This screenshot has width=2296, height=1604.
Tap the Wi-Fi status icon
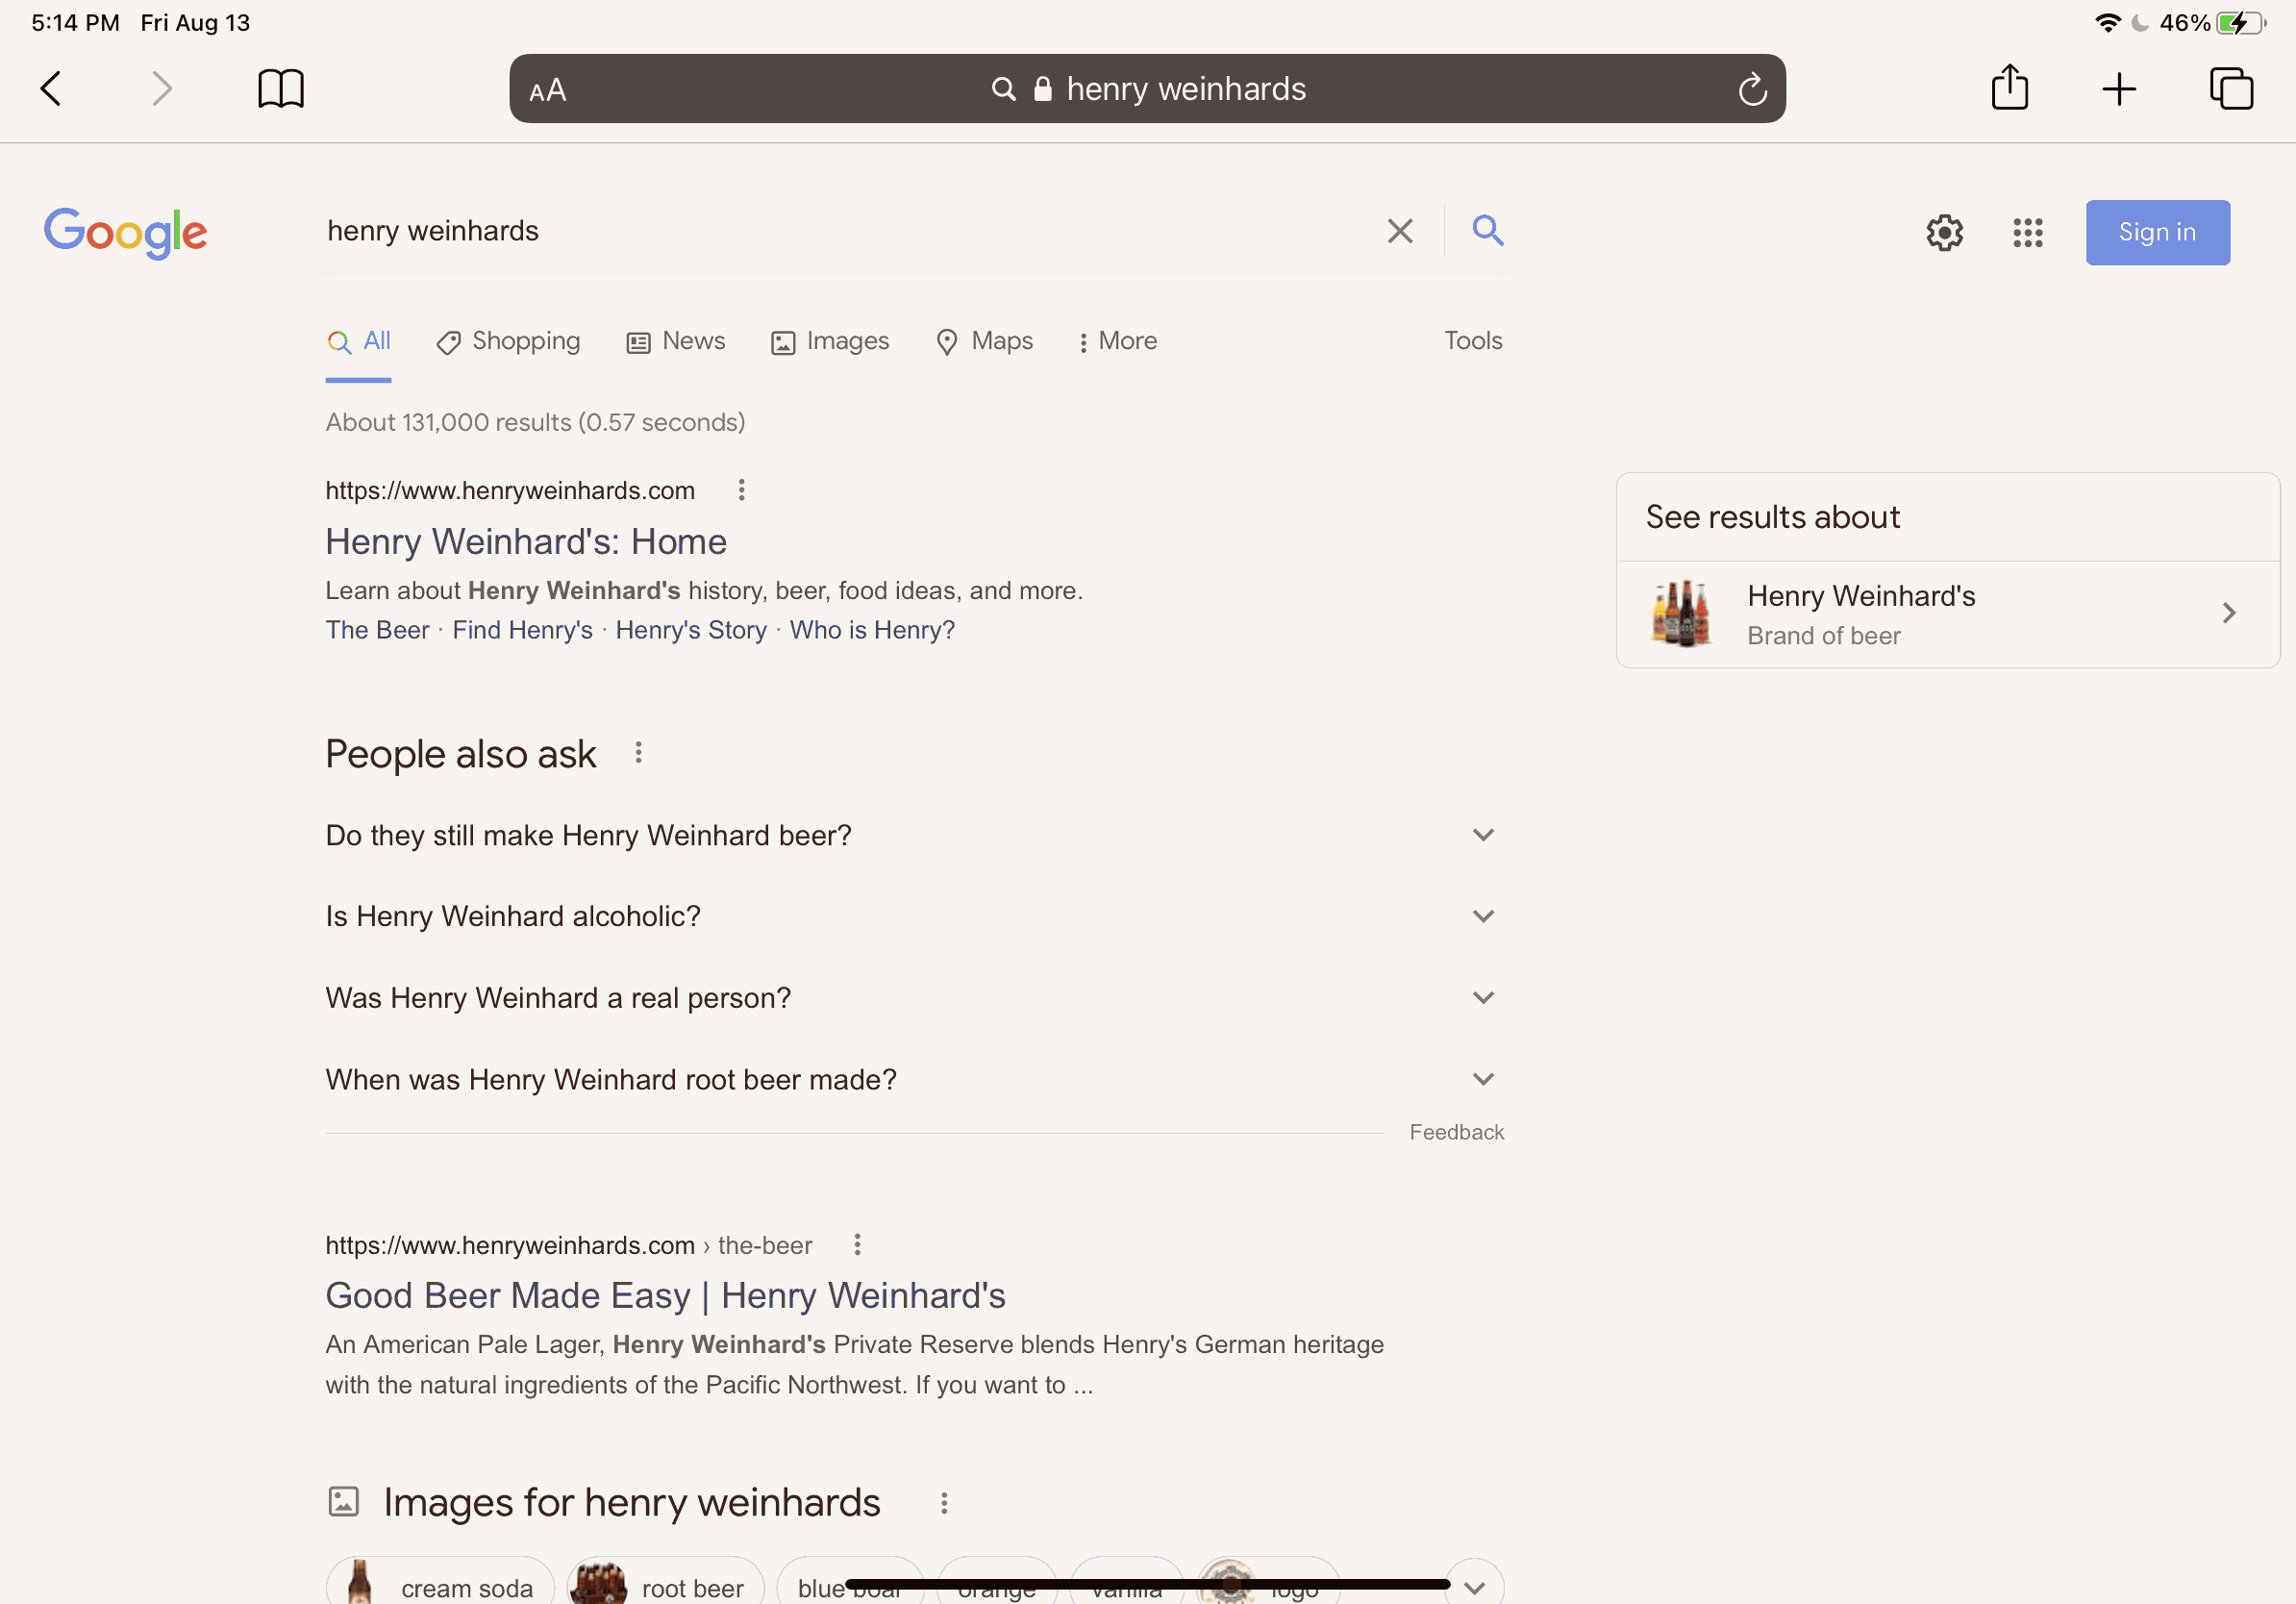[x=2107, y=23]
